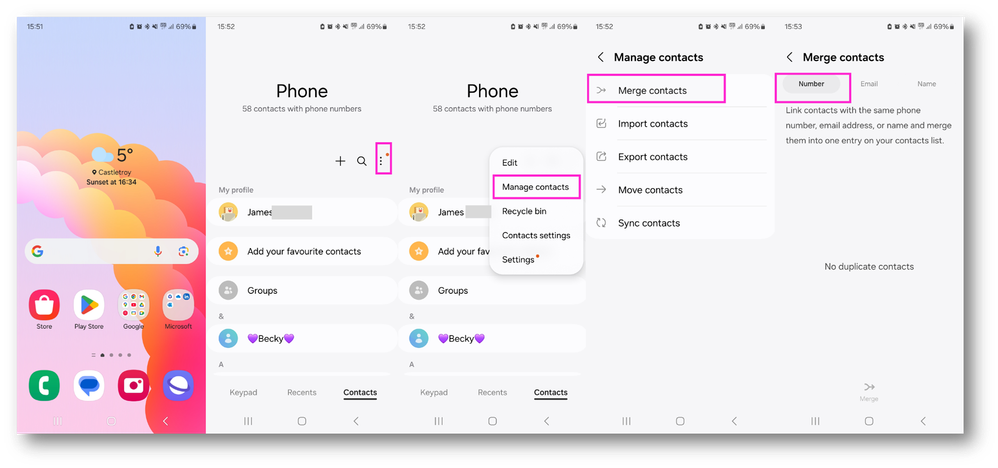This screenshot has height=468, width=998.
Task: Choose Recycle bin from the popup menu
Action: pyautogui.click(x=524, y=211)
